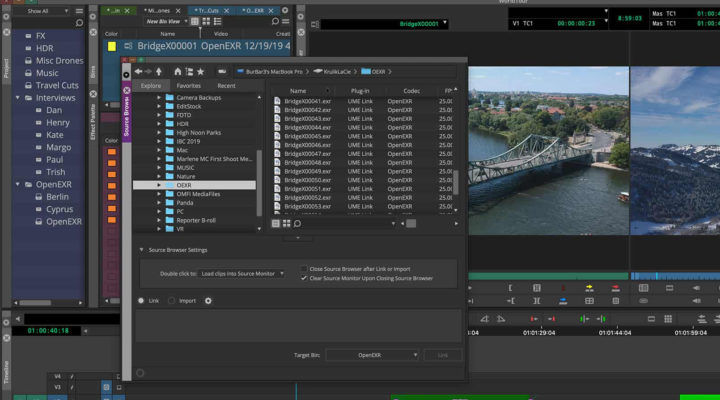Go back in the Source Browser
The height and width of the screenshot is (400, 720).
coord(138,72)
